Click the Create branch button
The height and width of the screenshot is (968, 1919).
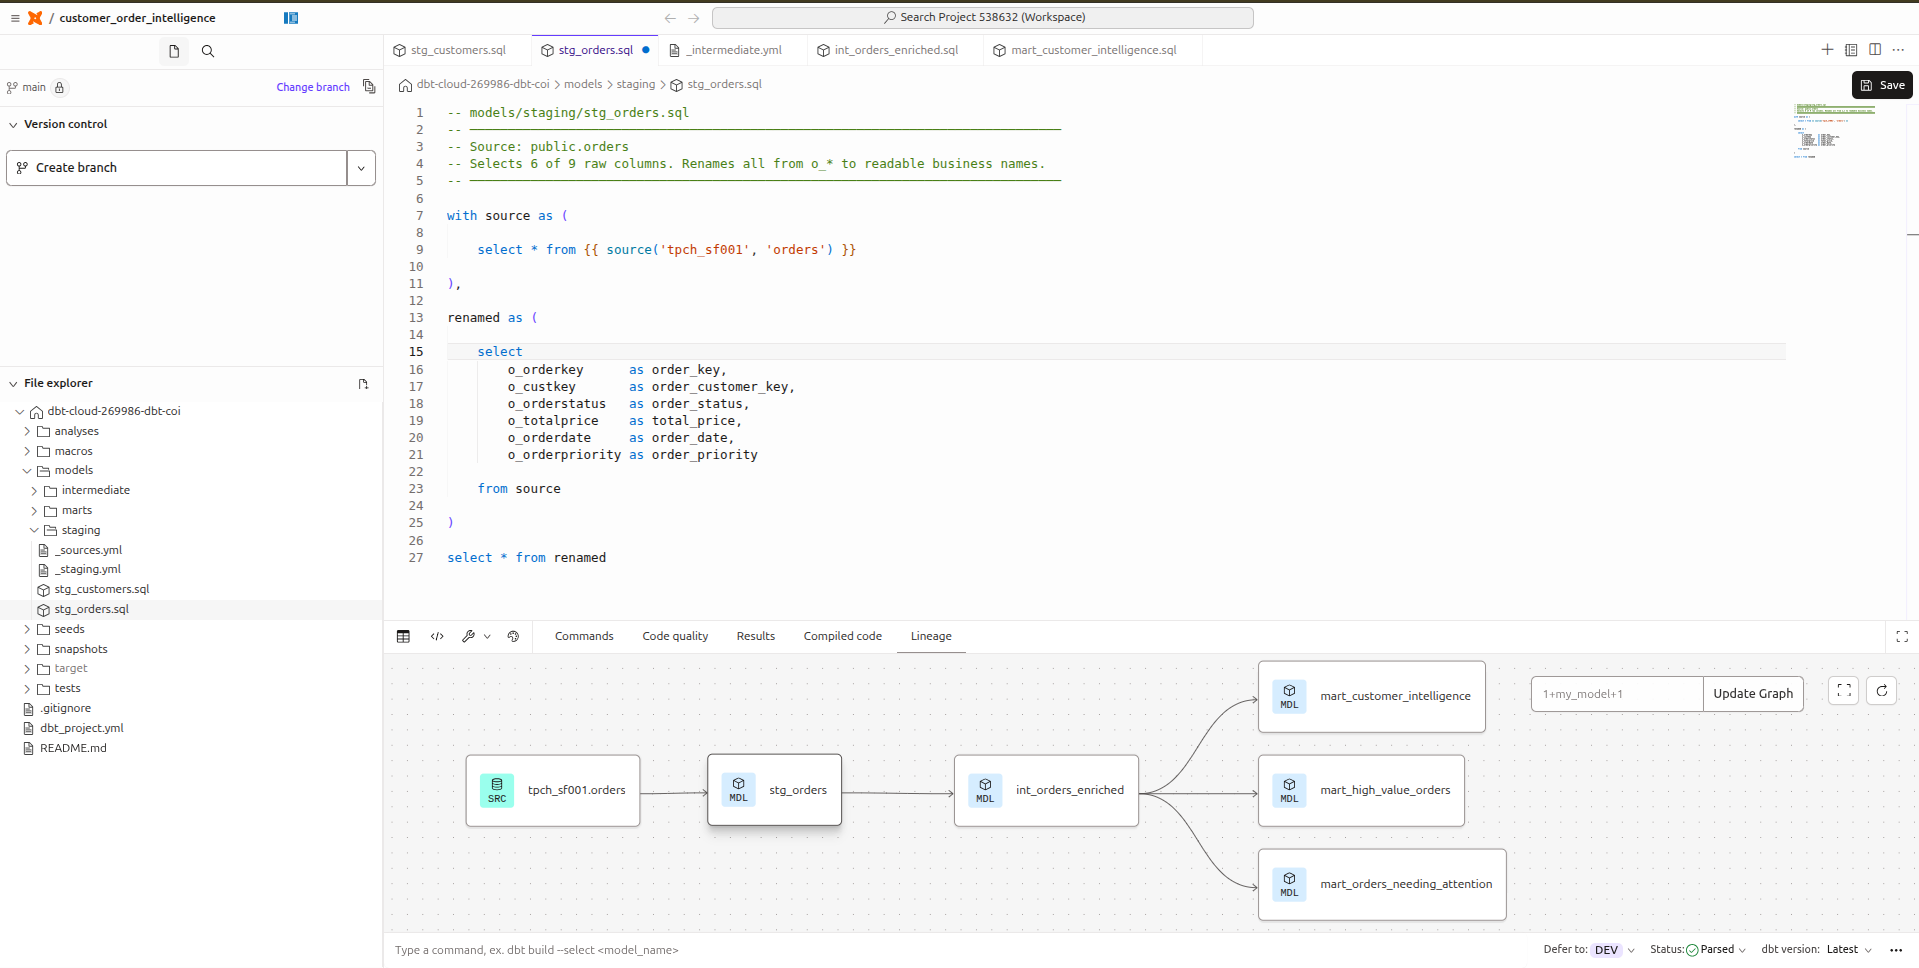click(x=177, y=168)
